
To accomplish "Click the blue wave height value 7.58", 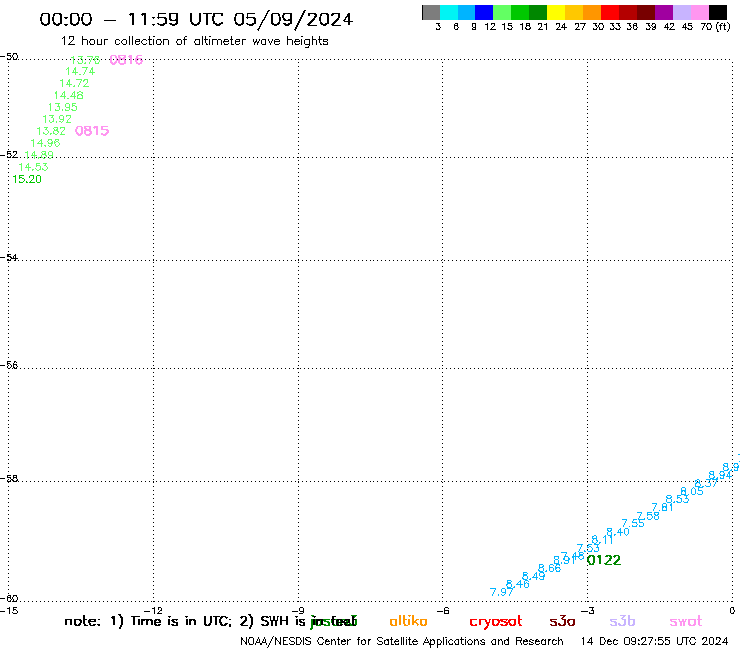I will (648, 516).
